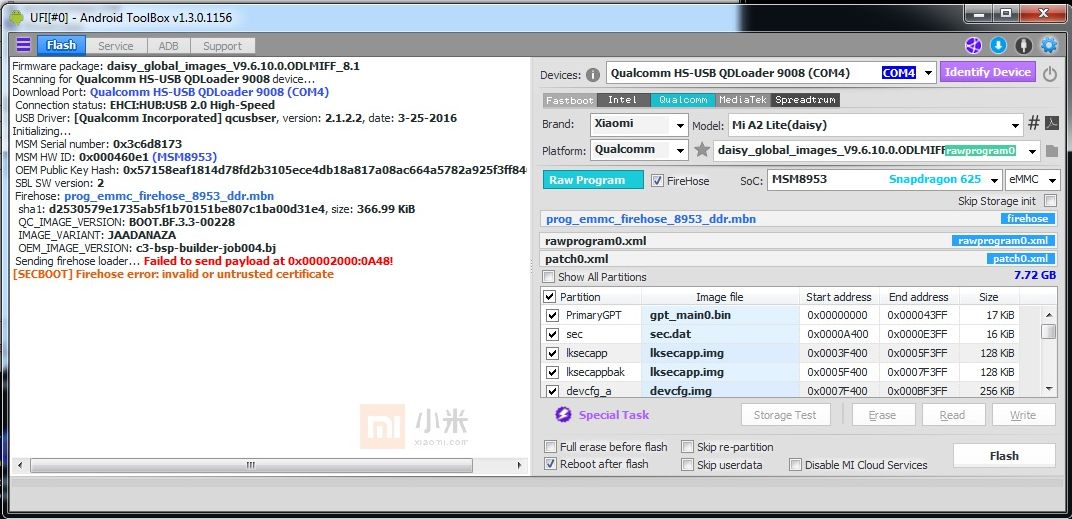Select the Spreadtrum mode tab
This screenshot has height=519, width=1072.
coord(805,100)
